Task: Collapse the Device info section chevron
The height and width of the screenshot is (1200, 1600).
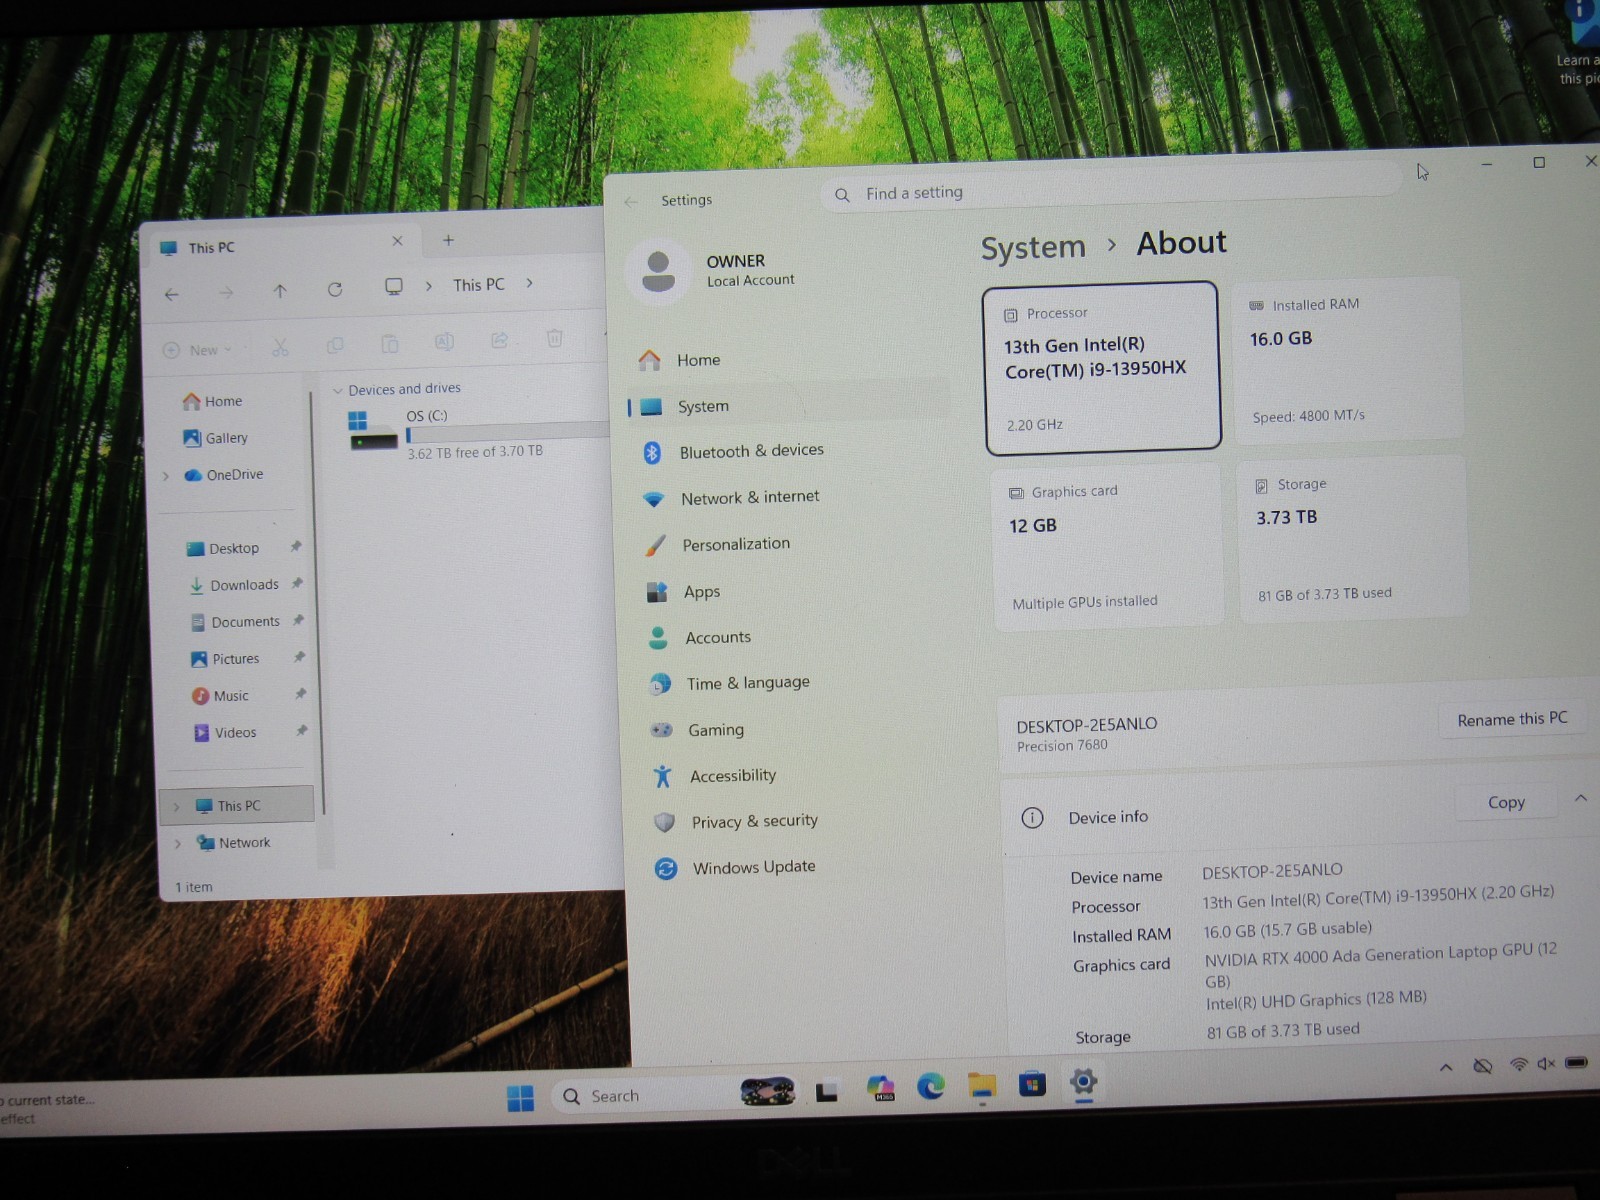Action: click(1581, 798)
